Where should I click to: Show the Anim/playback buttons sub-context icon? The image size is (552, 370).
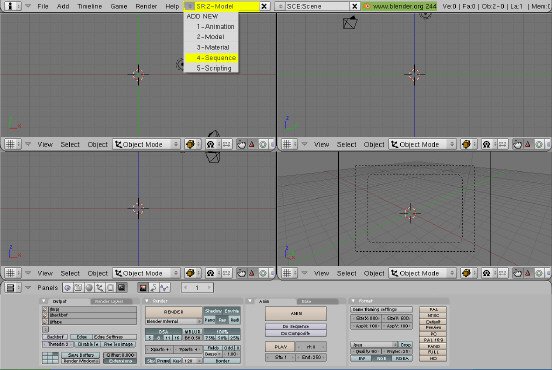pos(153,288)
